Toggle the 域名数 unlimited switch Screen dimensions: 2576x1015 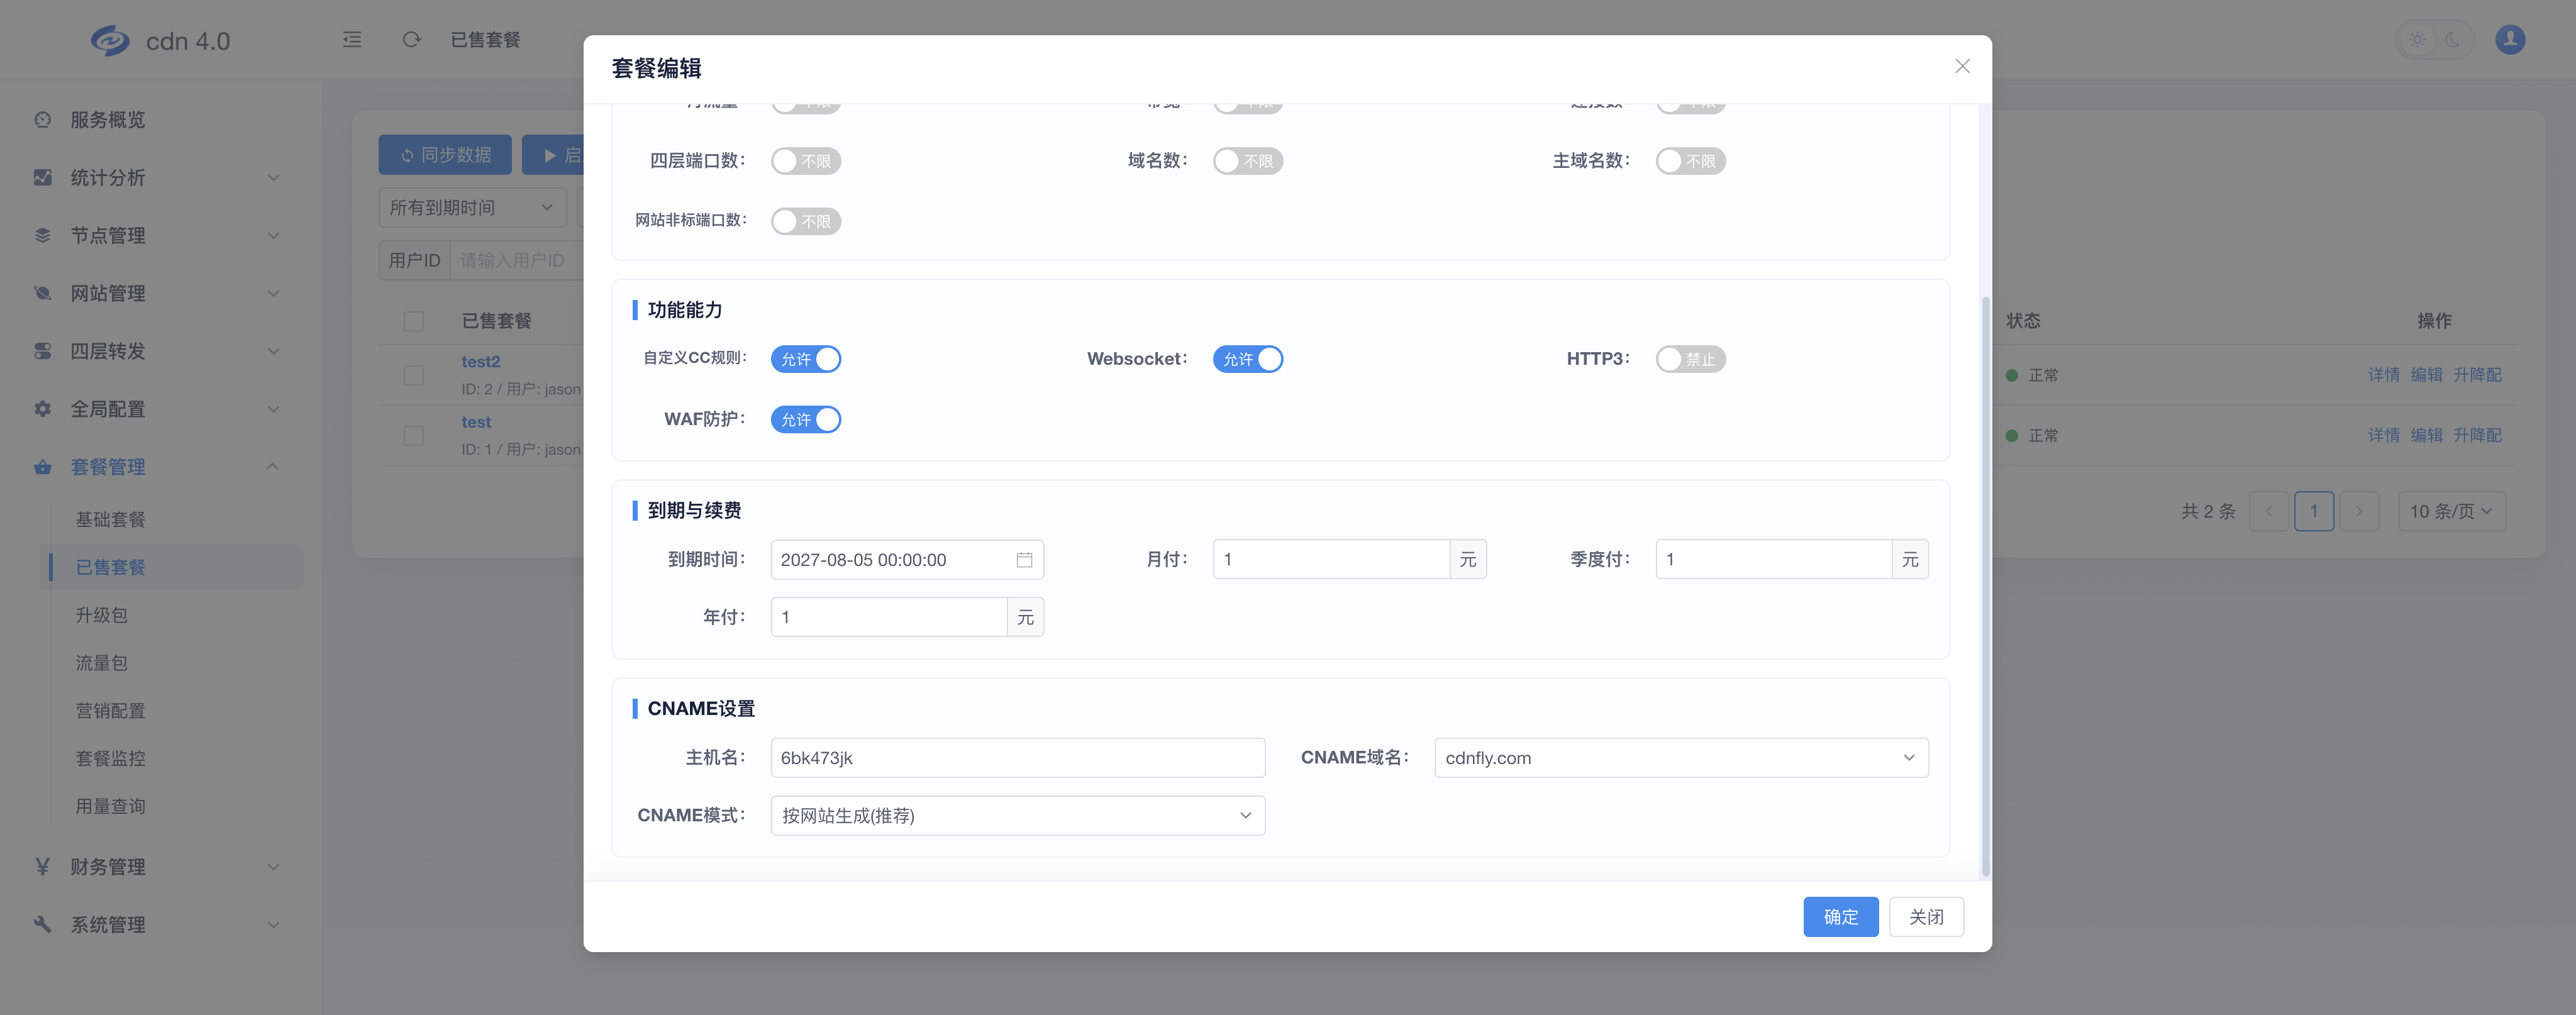(1248, 161)
